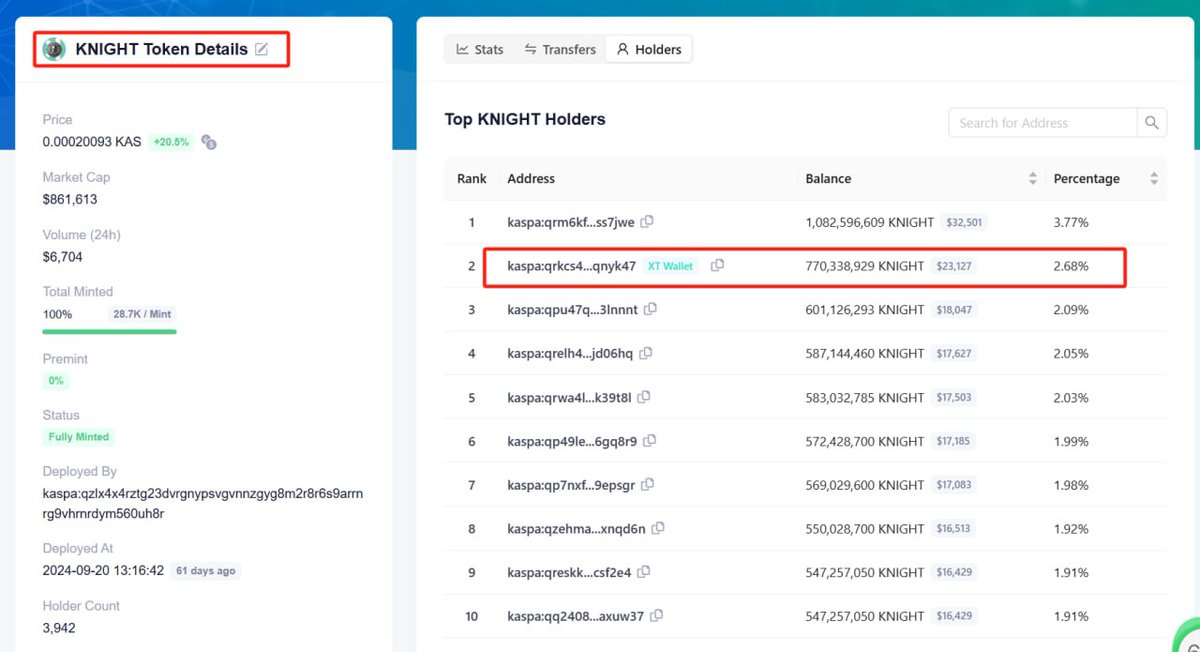Click the 3.77% percentage cell

1071,222
